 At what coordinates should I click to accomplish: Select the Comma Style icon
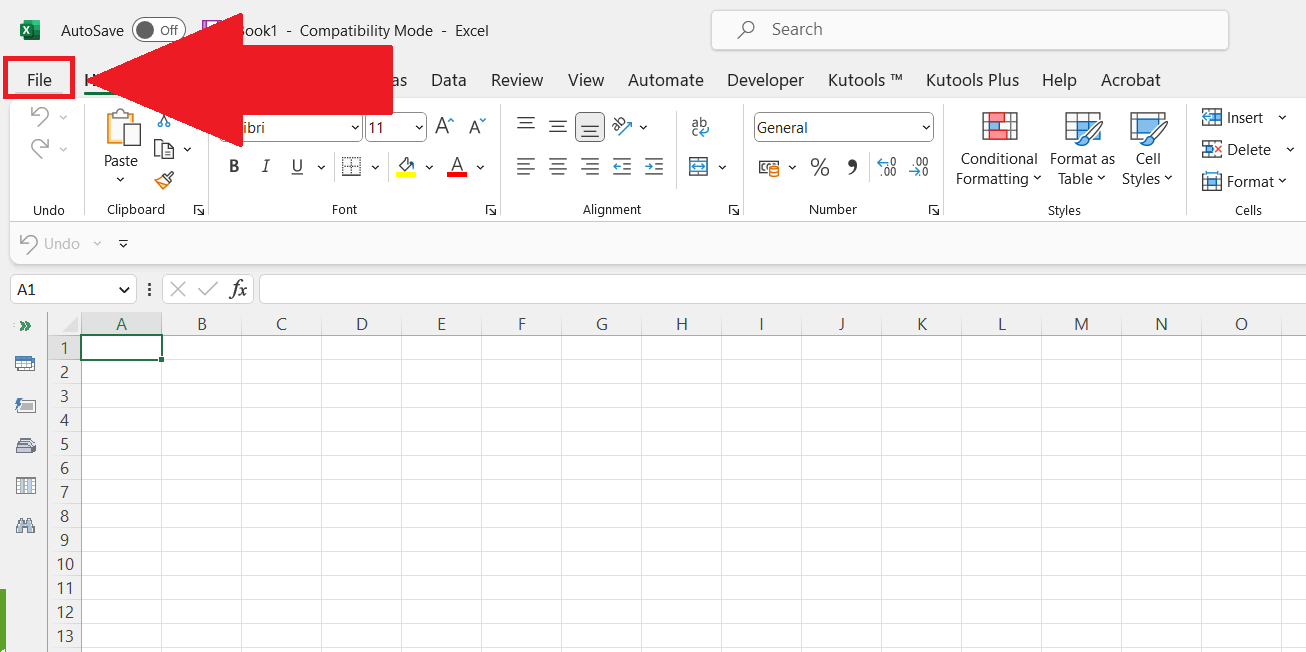852,167
